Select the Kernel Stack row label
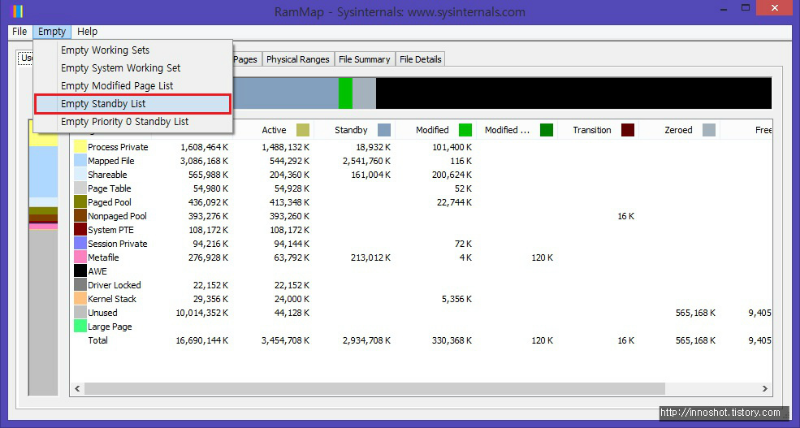The image size is (800, 428). (x=112, y=298)
